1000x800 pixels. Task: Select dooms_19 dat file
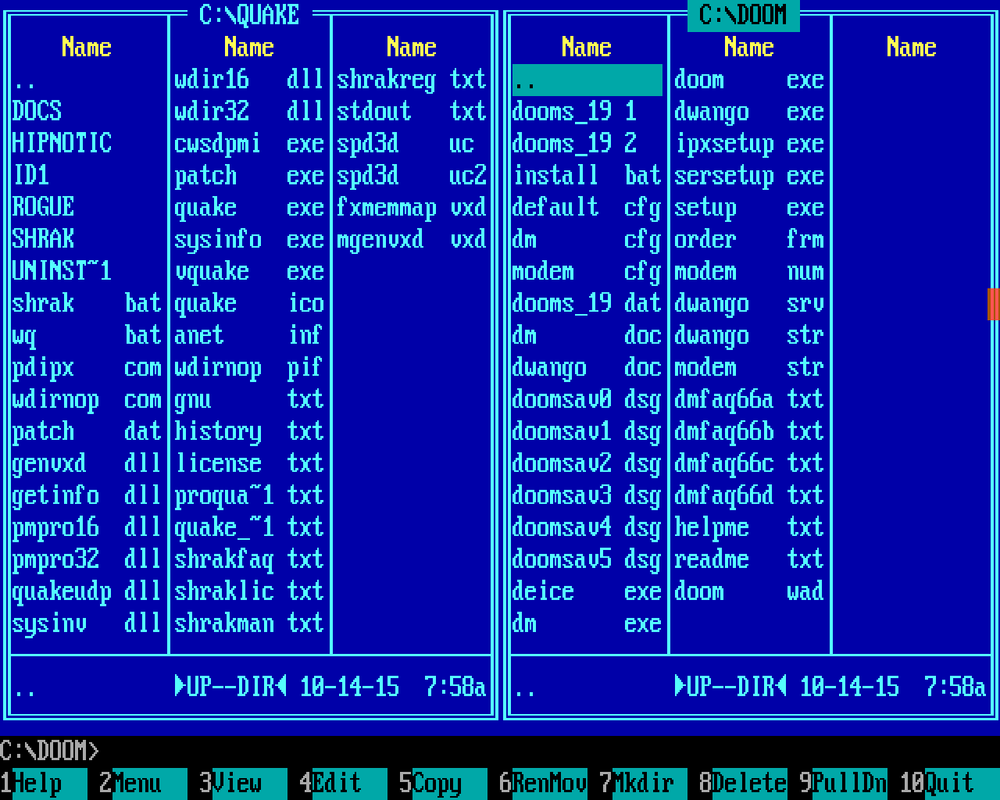(587, 304)
